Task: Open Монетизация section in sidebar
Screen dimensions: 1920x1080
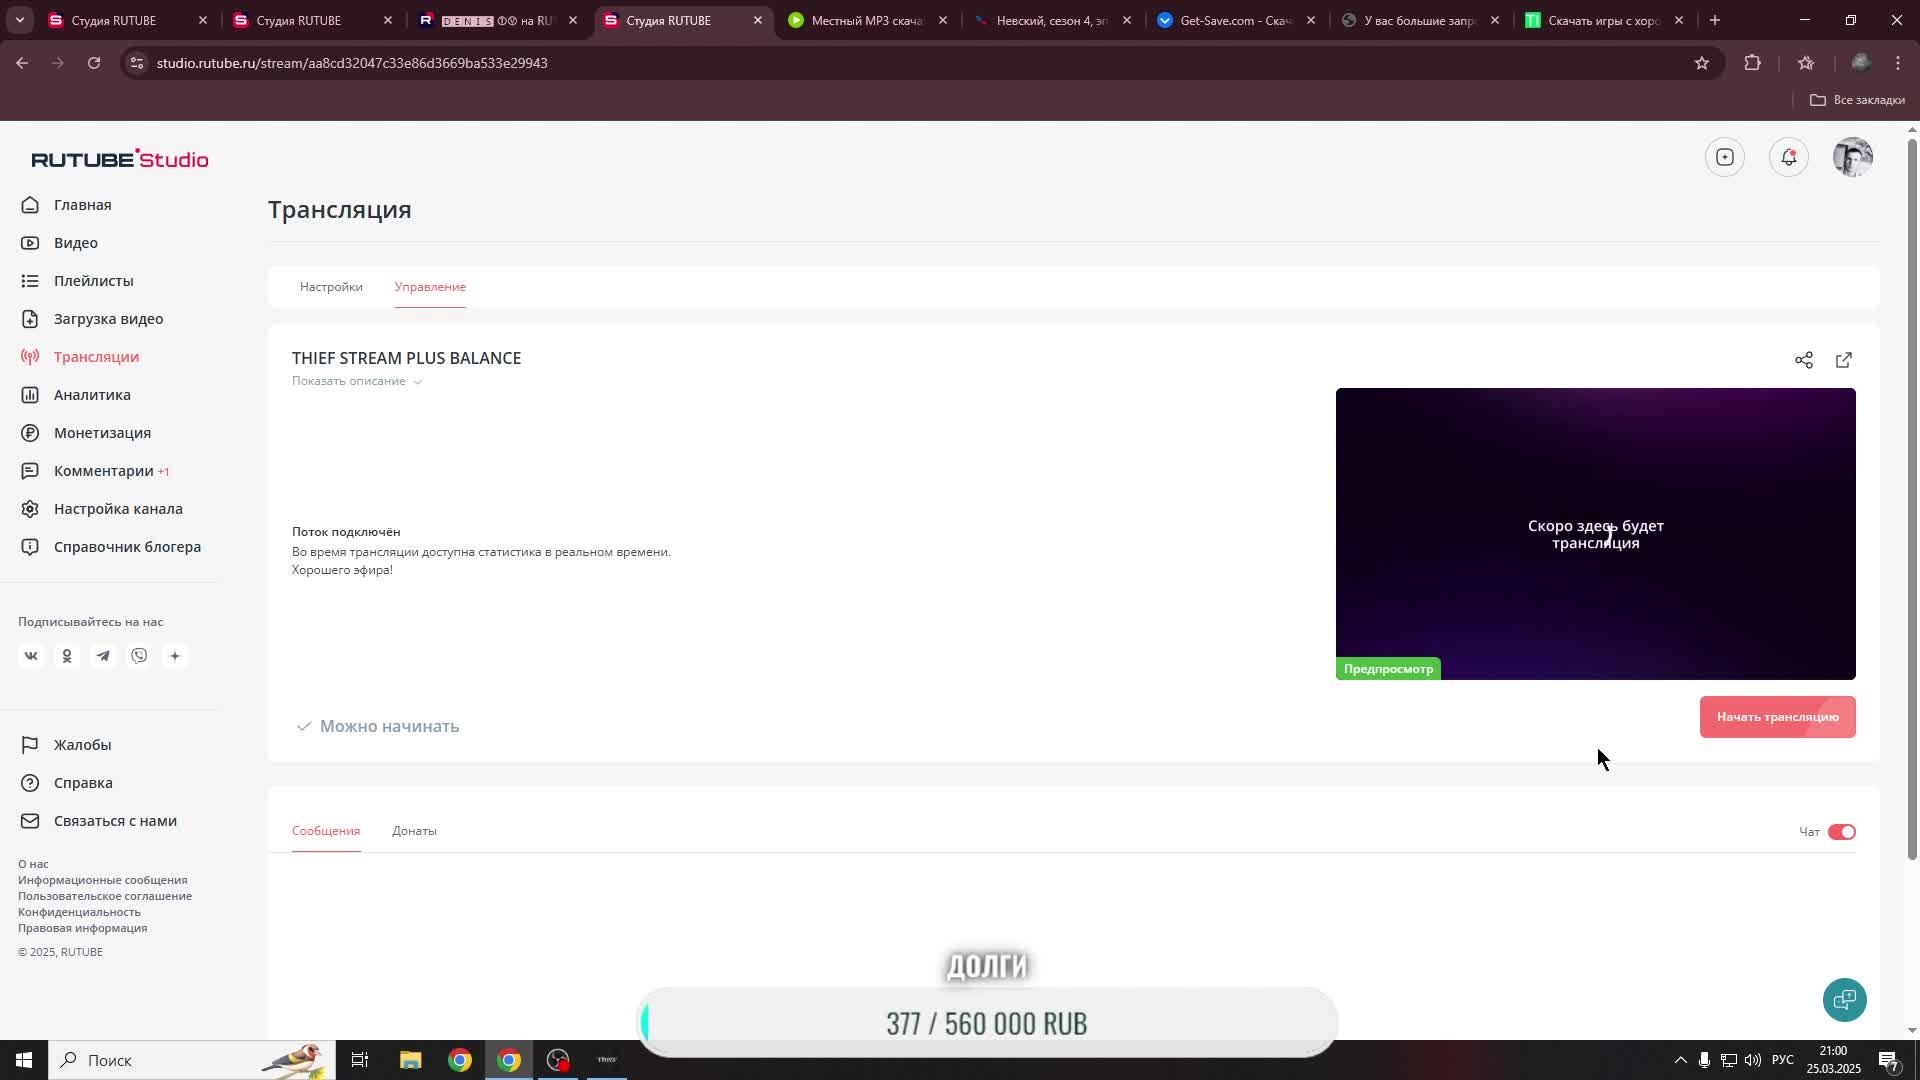Action: 102,433
